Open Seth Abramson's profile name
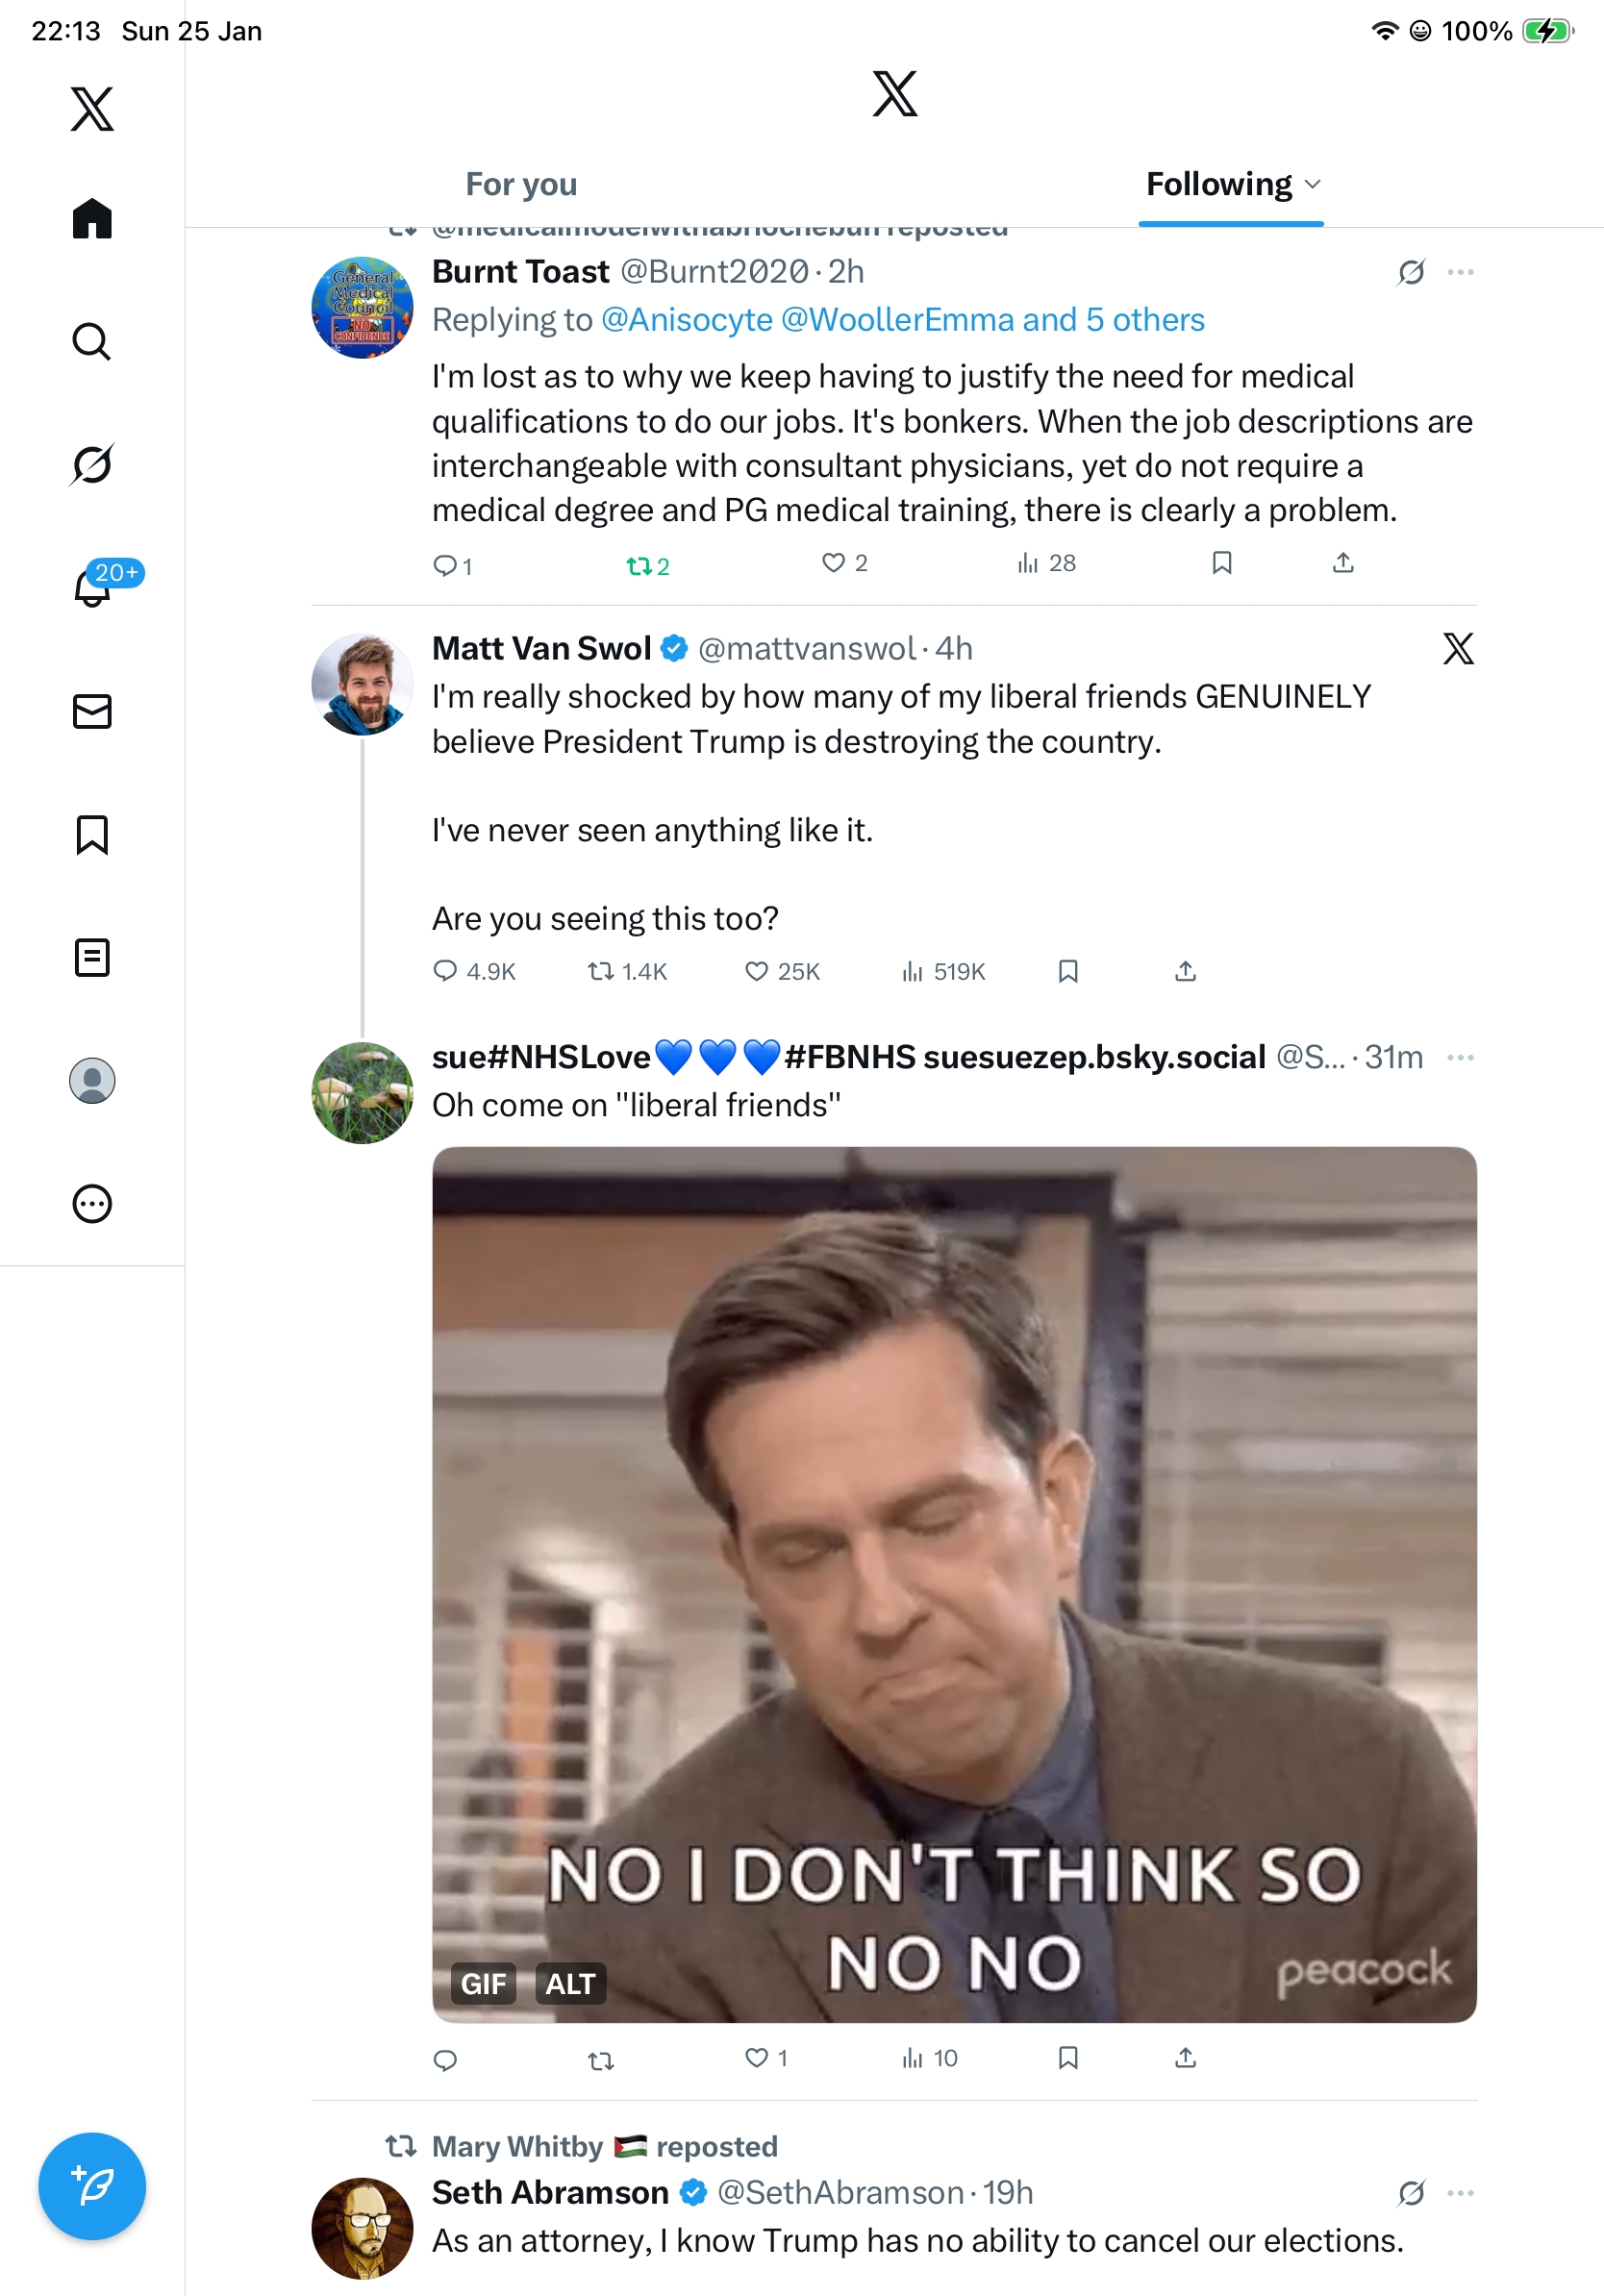The image size is (1604, 2296). click(550, 2192)
